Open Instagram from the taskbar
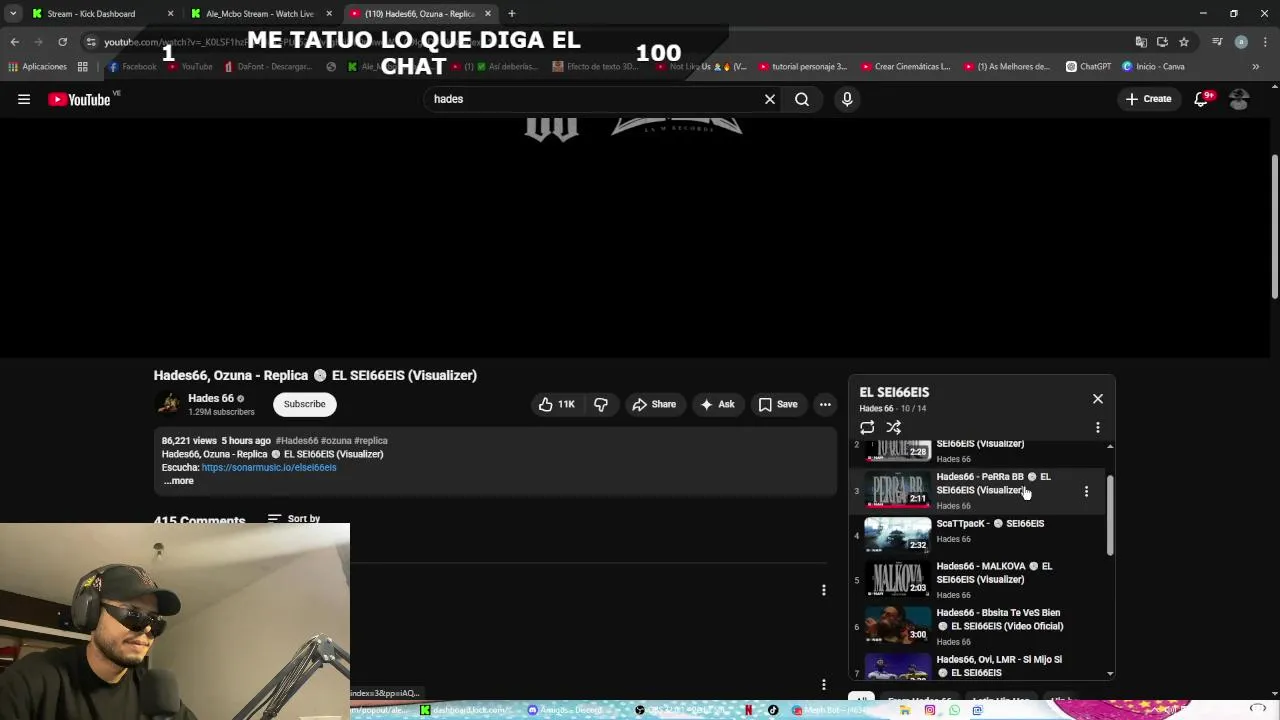This screenshot has height=720, width=1280. [930, 710]
